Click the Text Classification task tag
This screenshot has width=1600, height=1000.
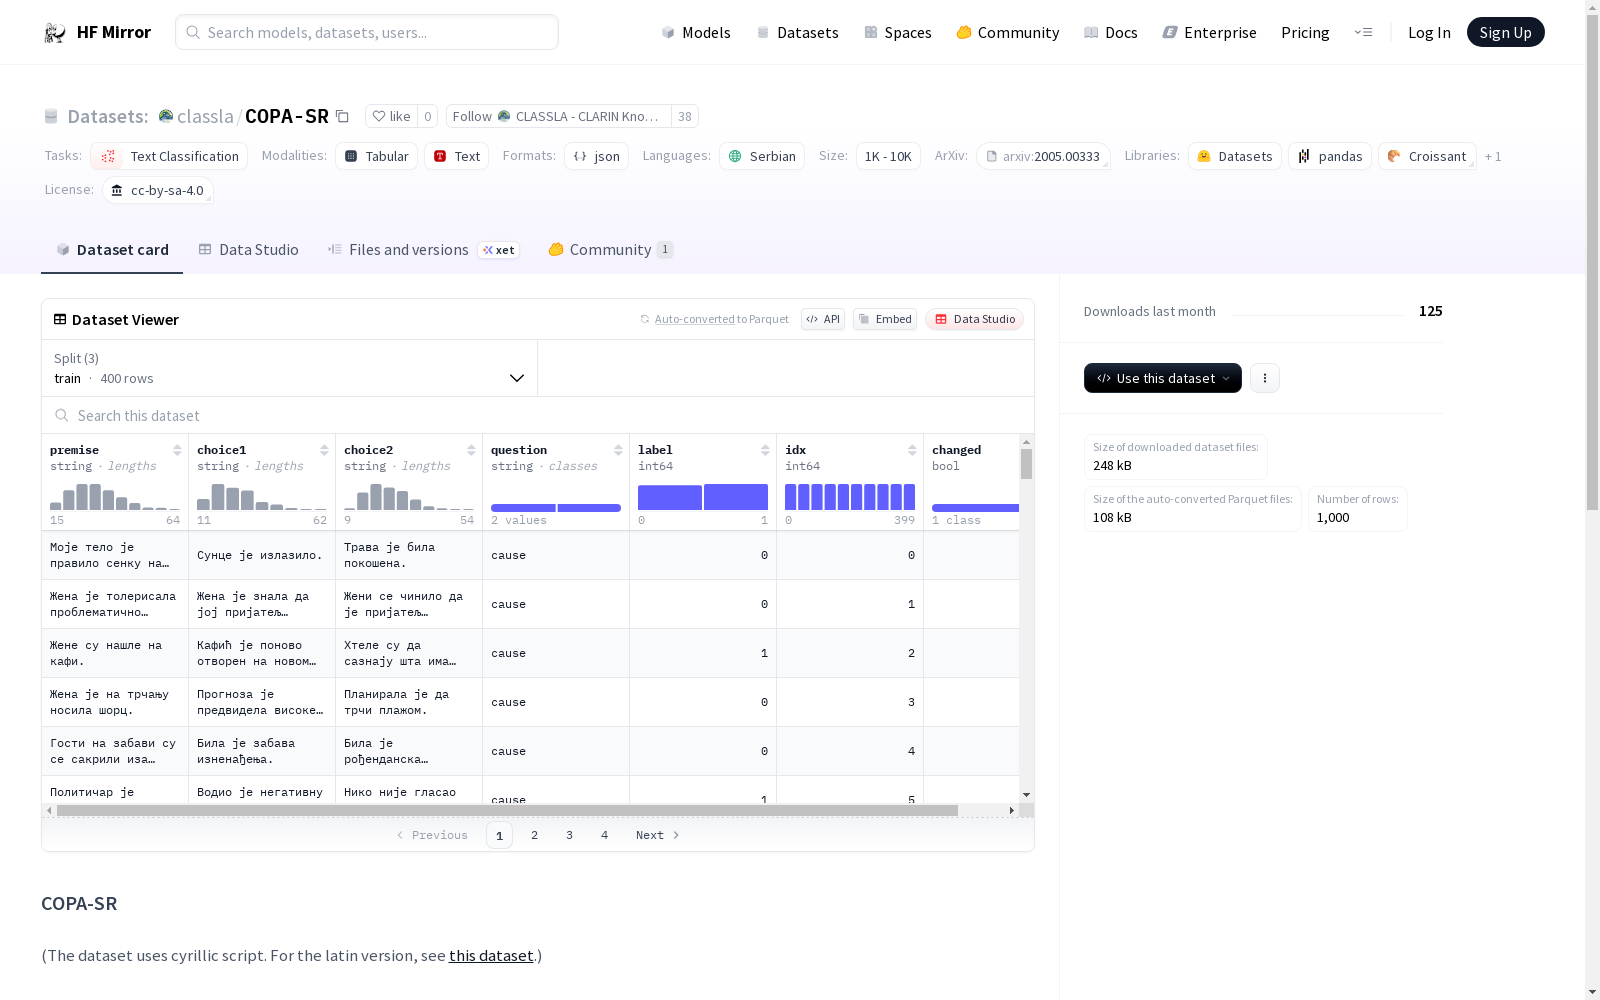[169, 156]
